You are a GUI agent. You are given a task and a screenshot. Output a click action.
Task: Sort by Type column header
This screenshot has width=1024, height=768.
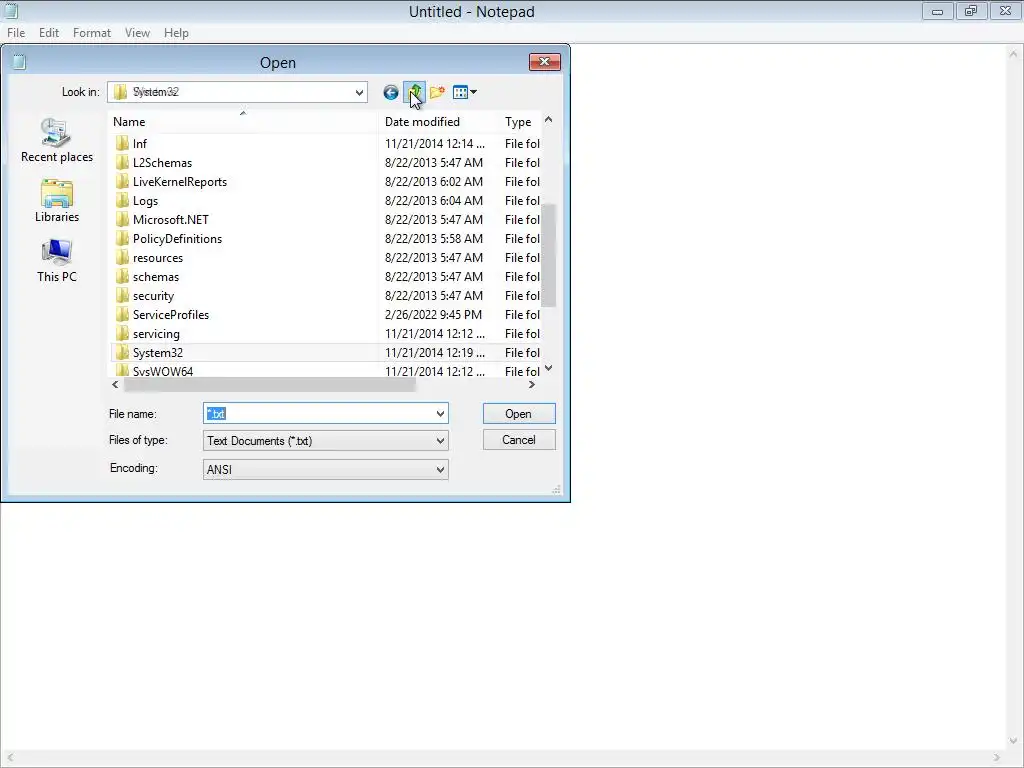point(520,121)
